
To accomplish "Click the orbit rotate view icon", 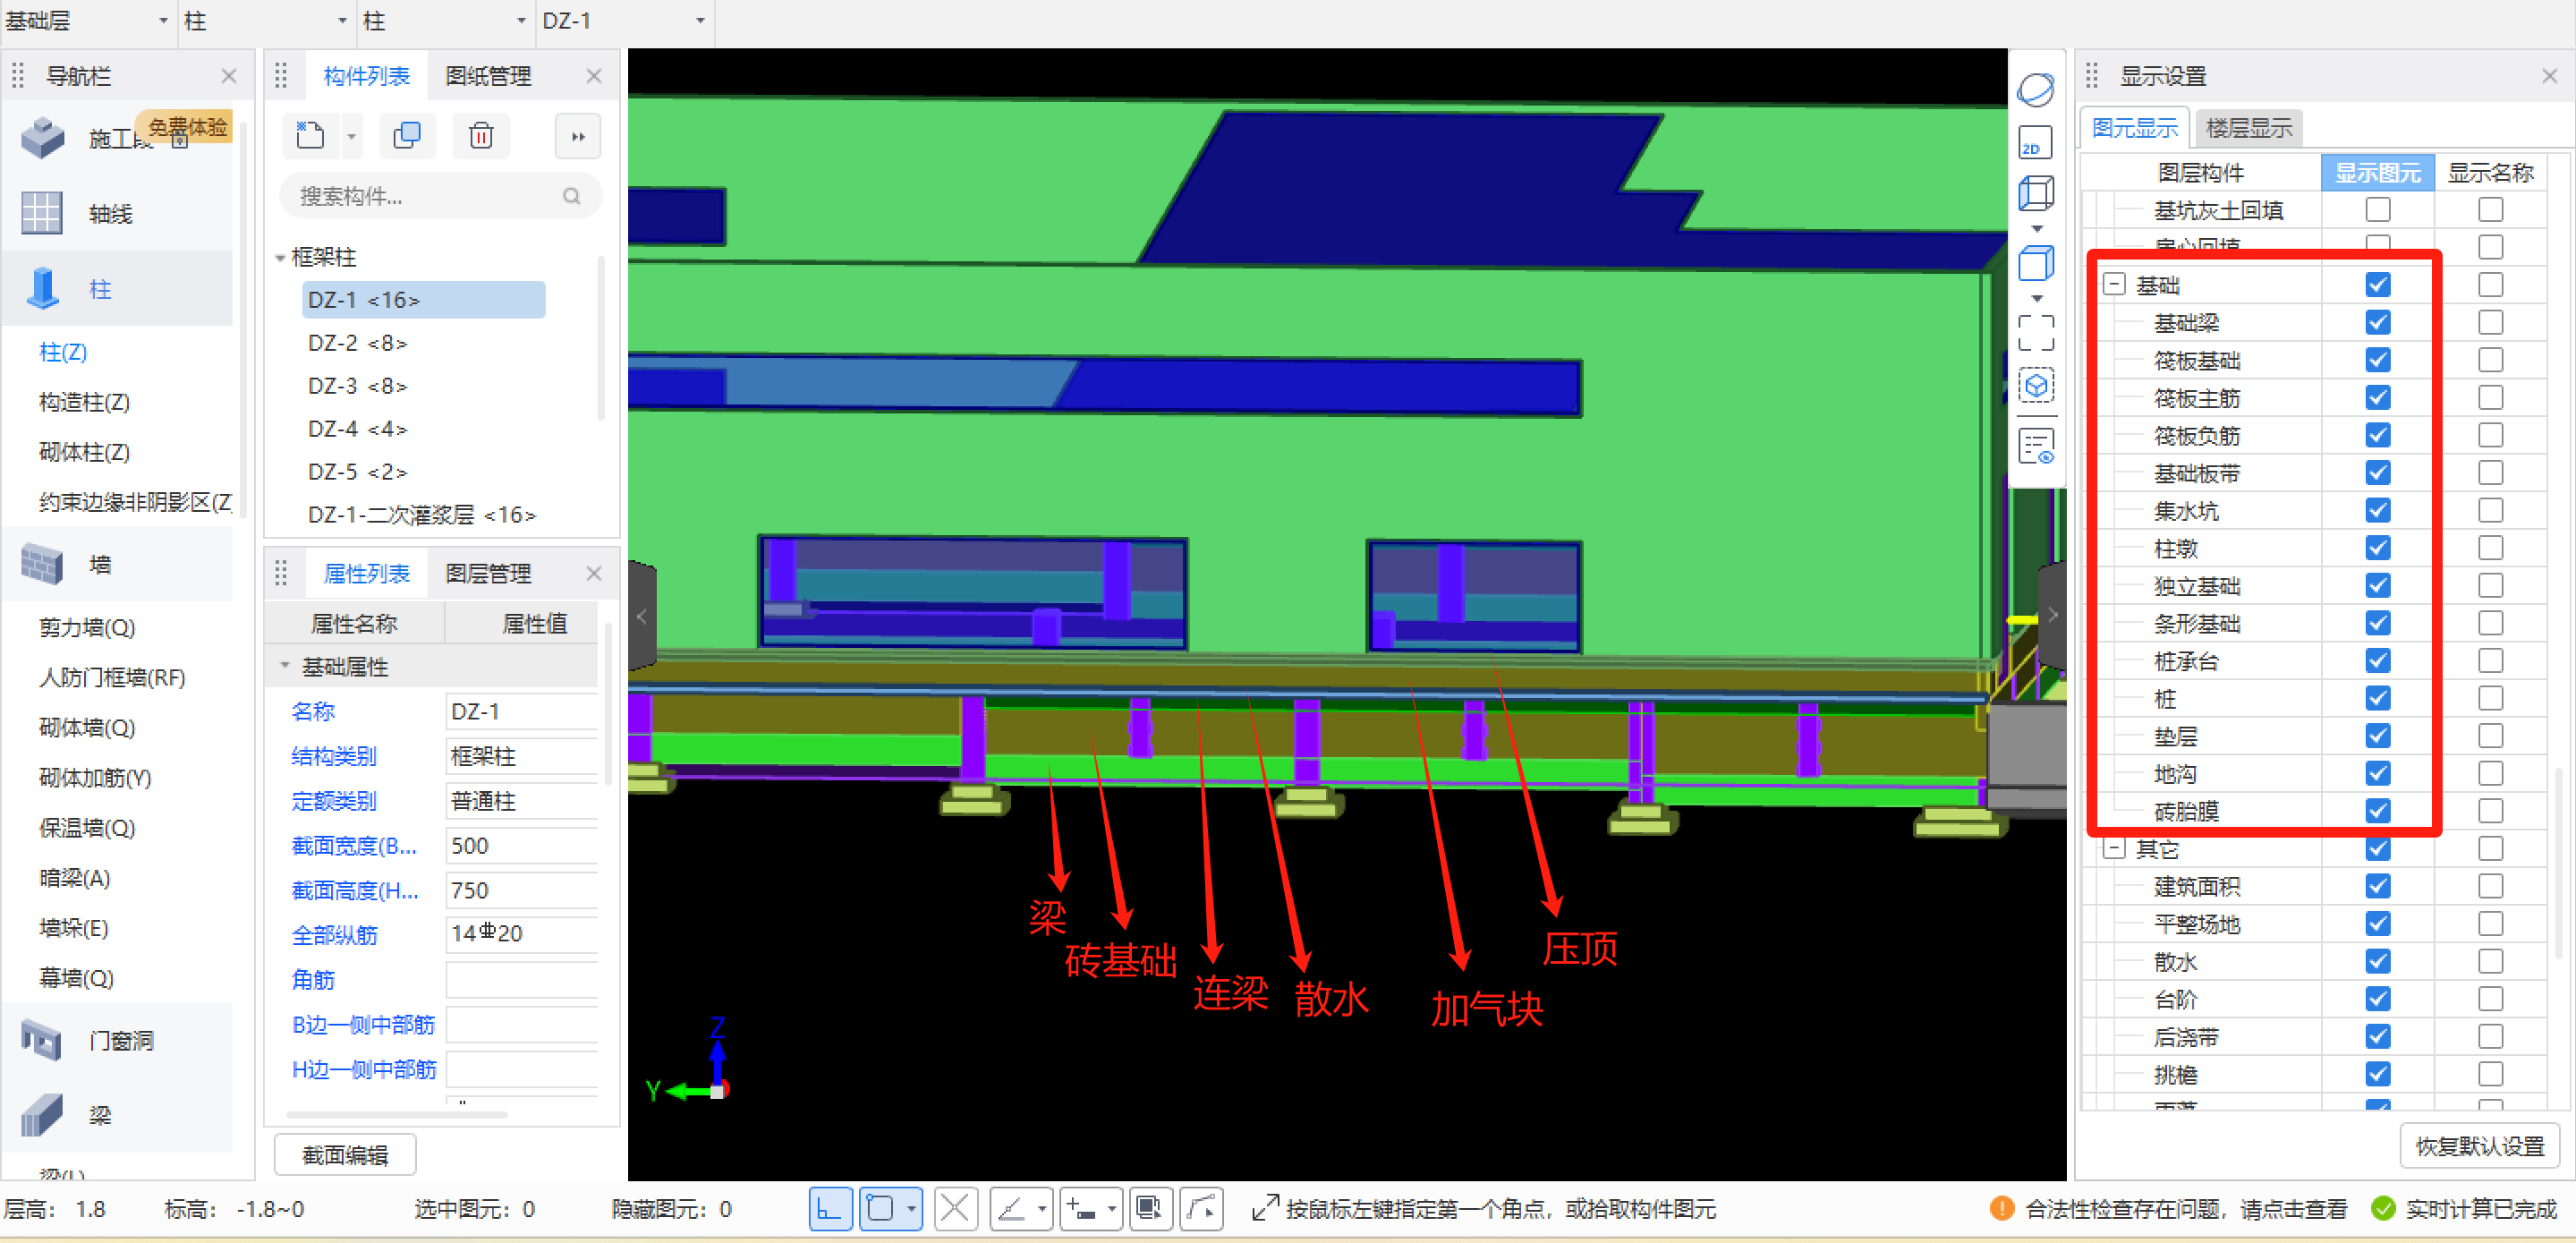I will [x=2035, y=90].
